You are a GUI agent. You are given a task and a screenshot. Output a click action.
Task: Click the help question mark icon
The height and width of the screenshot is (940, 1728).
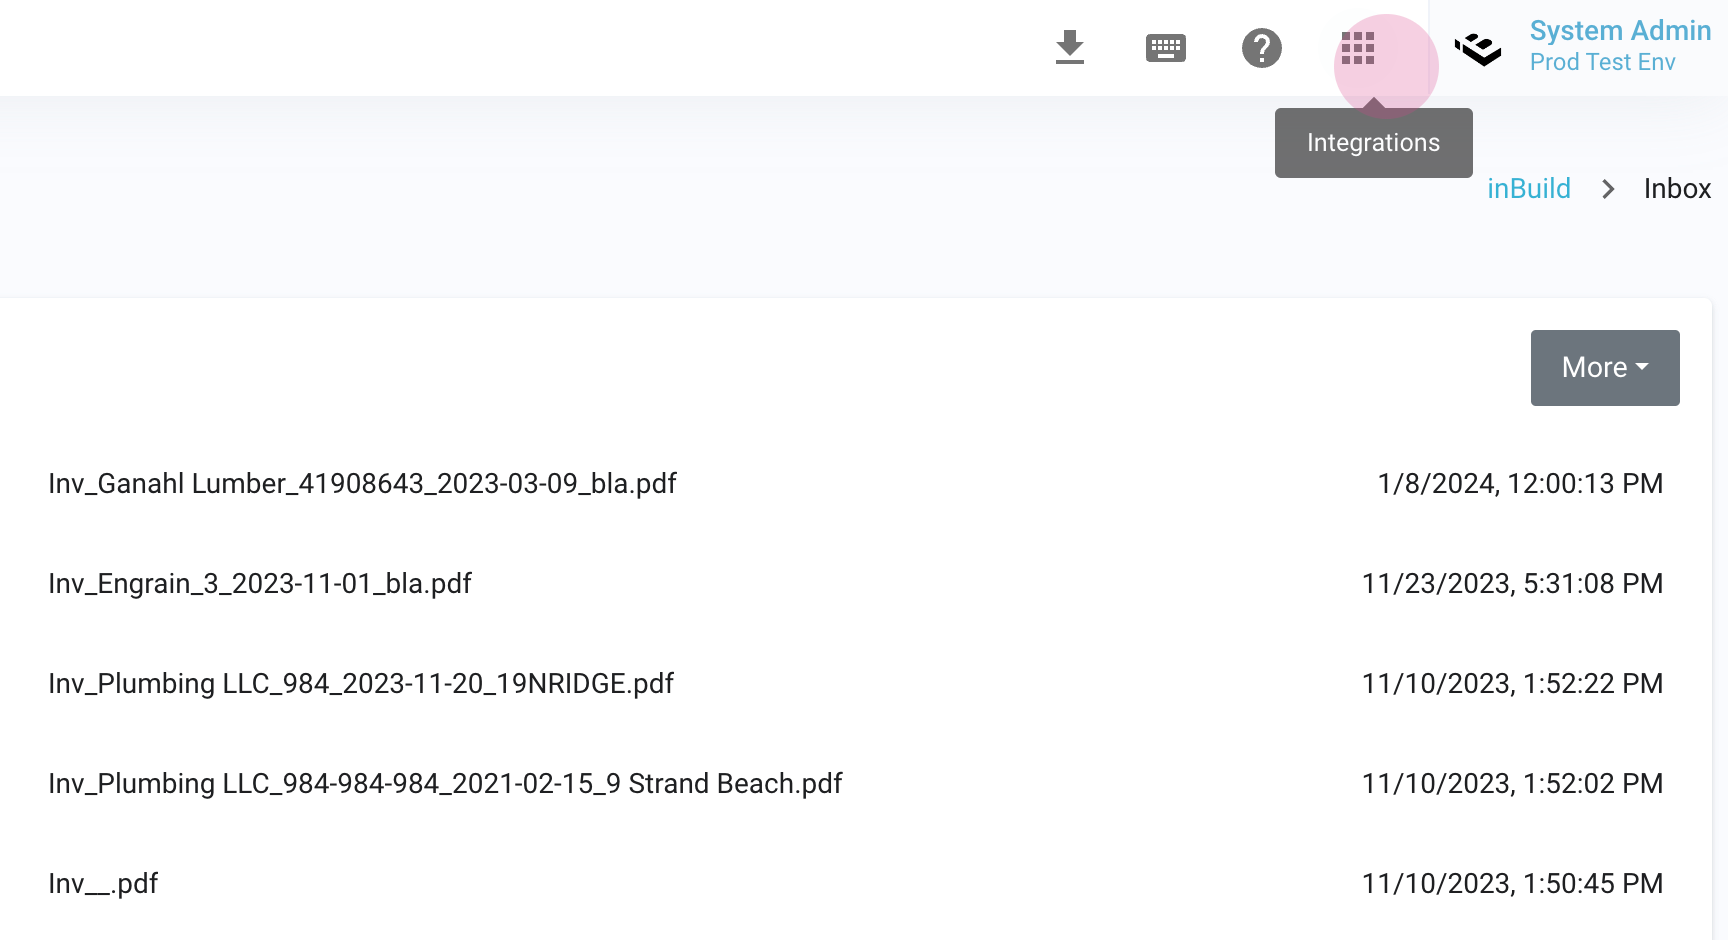pos(1262,48)
